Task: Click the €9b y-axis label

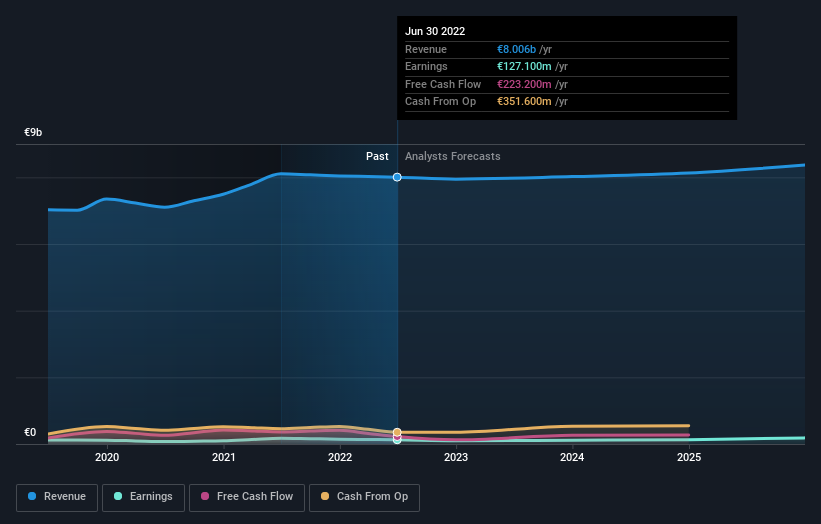Action: (33, 132)
